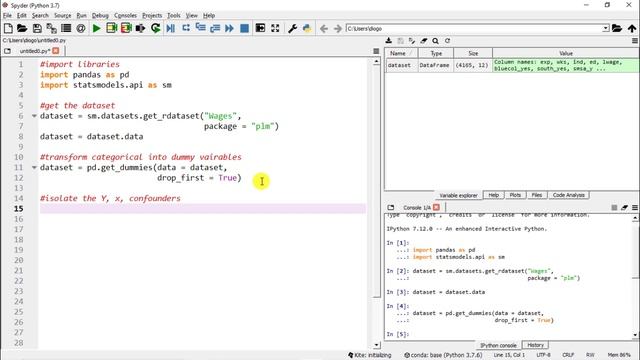This screenshot has width=640, height=360.
Task: Step return debug icon
Action: tap(215, 28)
